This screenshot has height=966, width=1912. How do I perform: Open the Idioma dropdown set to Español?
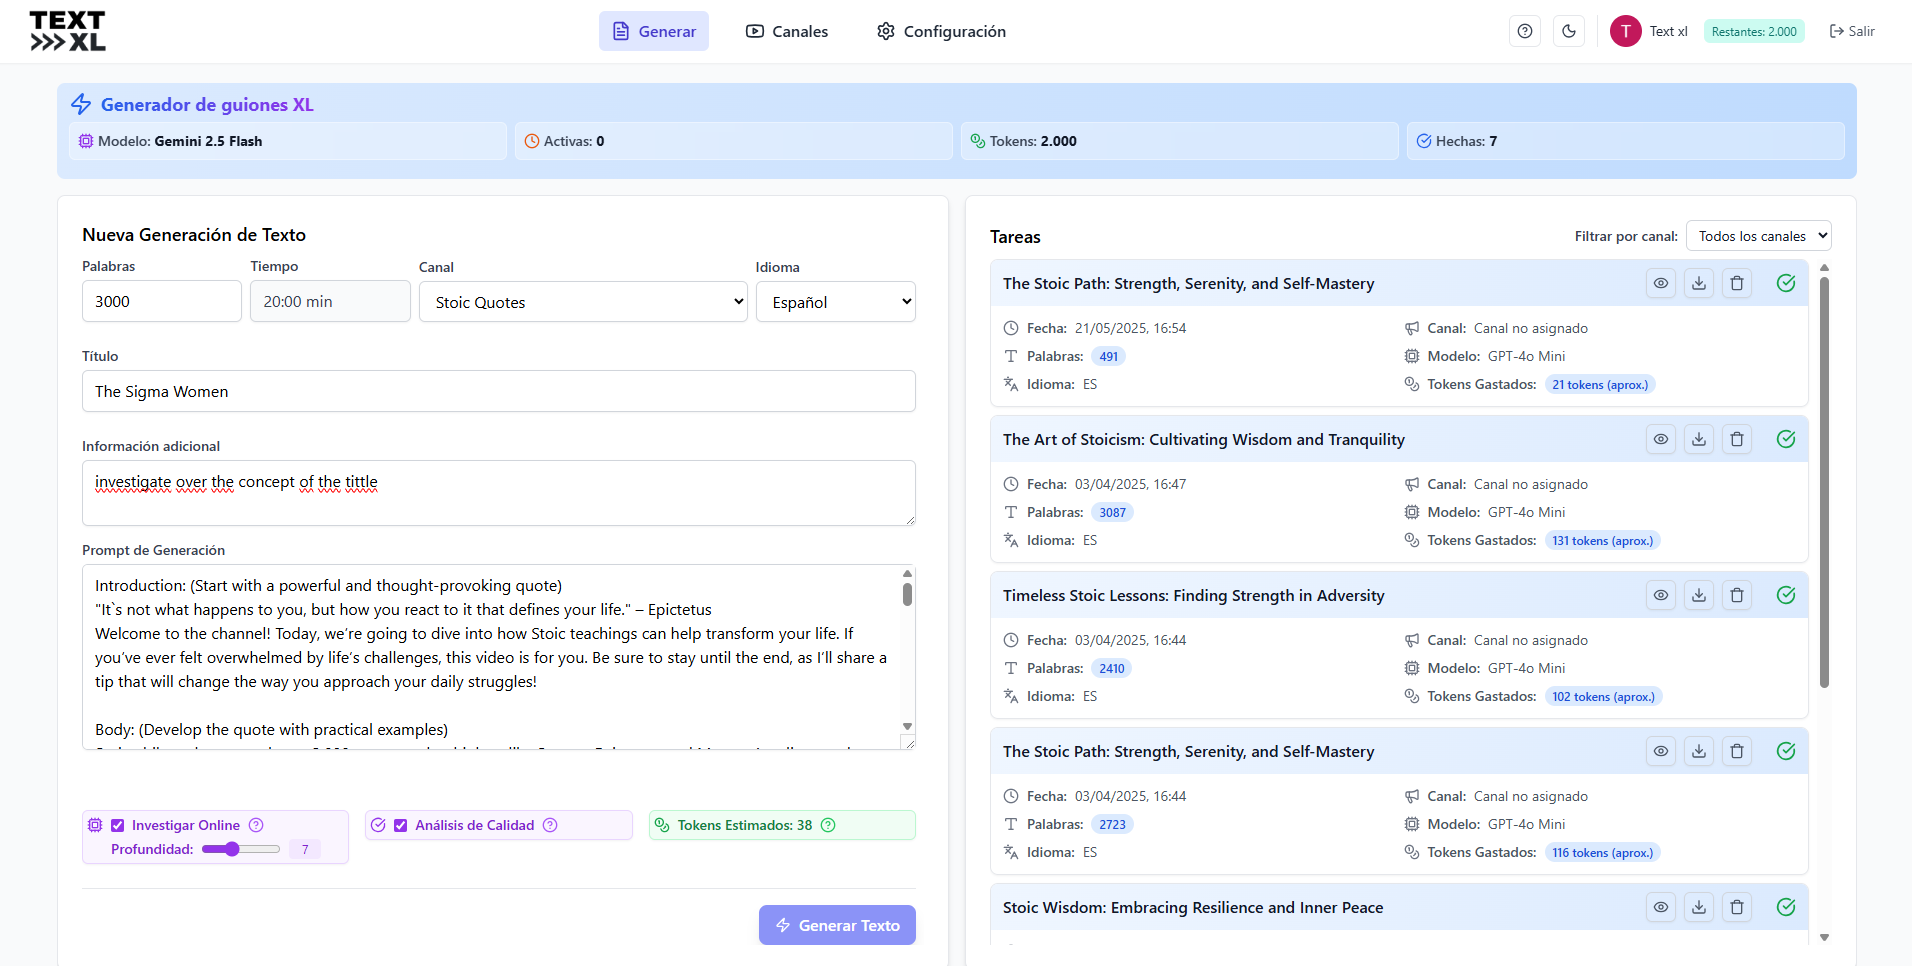pyautogui.click(x=836, y=301)
